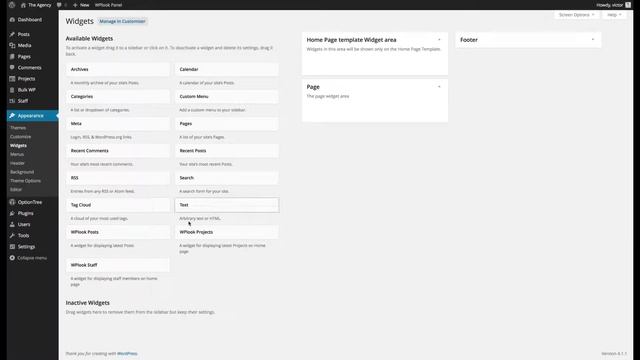The height and width of the screenshot is (360, 640).
Task: Open the Background submenu item
Action: pyautogui.click(x=22, y=172)
